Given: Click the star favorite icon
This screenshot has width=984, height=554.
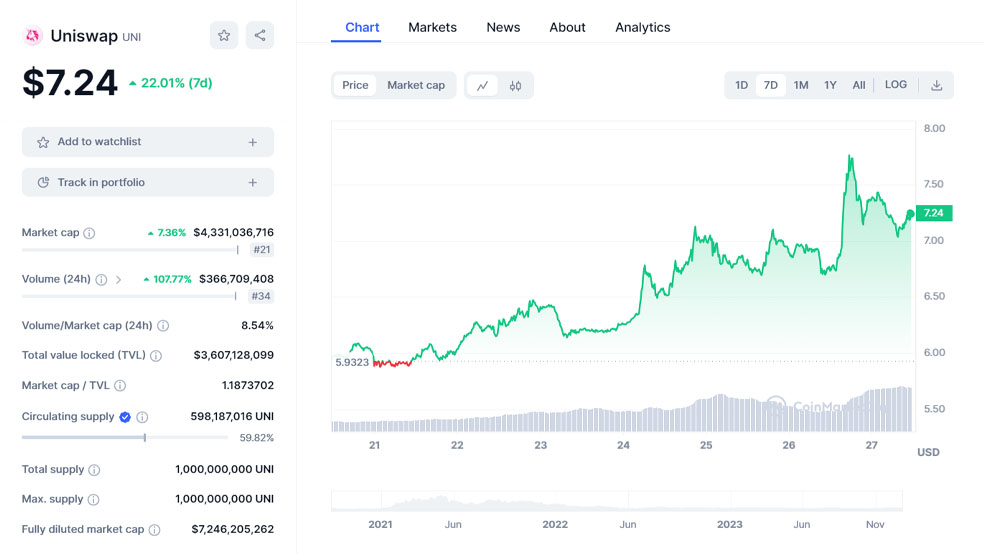Looking at the screenshot, I should [x=224, y=36].
